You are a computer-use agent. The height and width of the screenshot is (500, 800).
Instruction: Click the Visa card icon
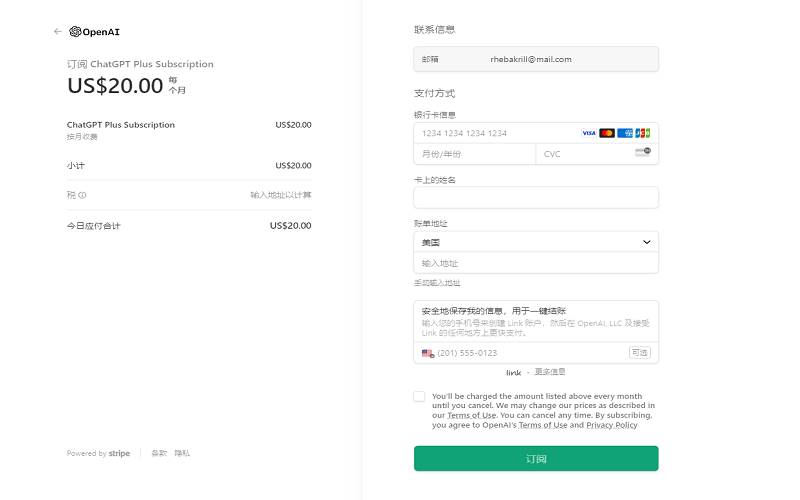pos(589,133)
